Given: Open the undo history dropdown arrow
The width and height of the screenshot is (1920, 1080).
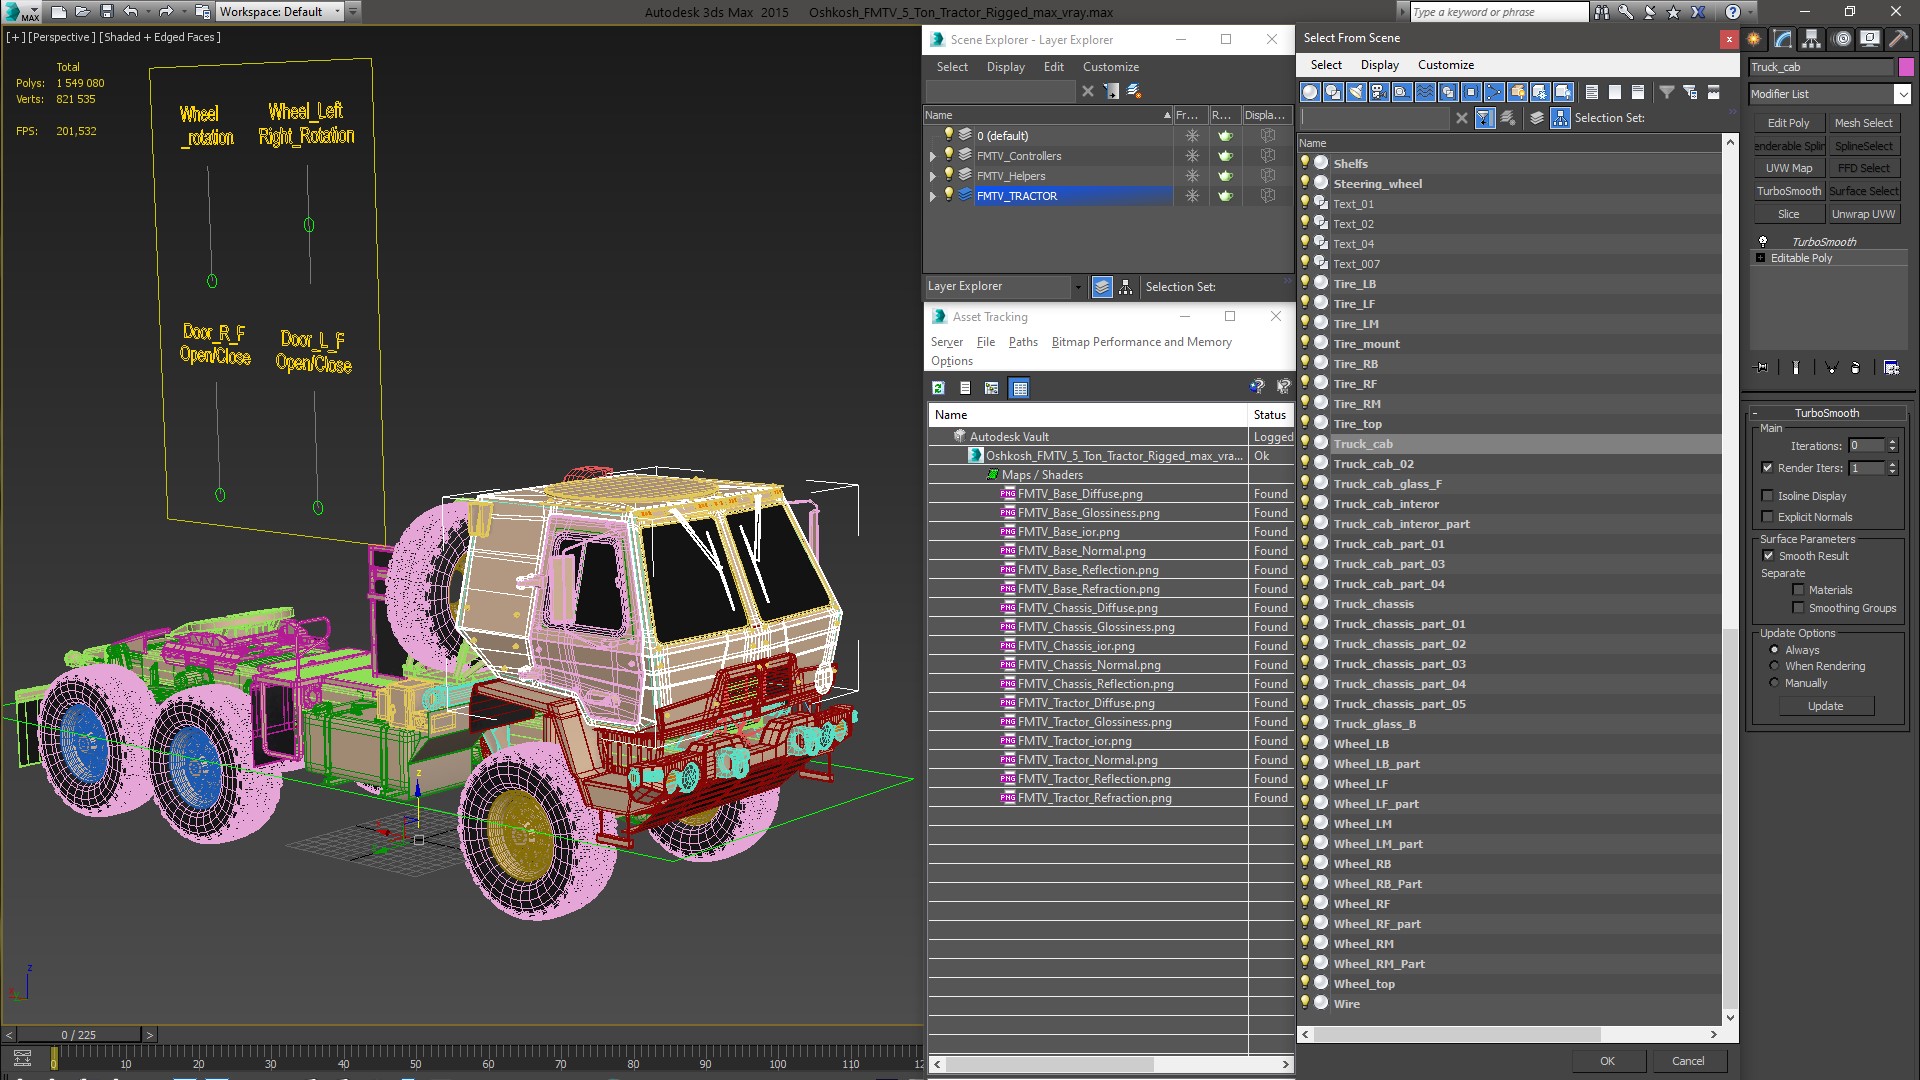Looking at the screenshot, I should 147,12.
